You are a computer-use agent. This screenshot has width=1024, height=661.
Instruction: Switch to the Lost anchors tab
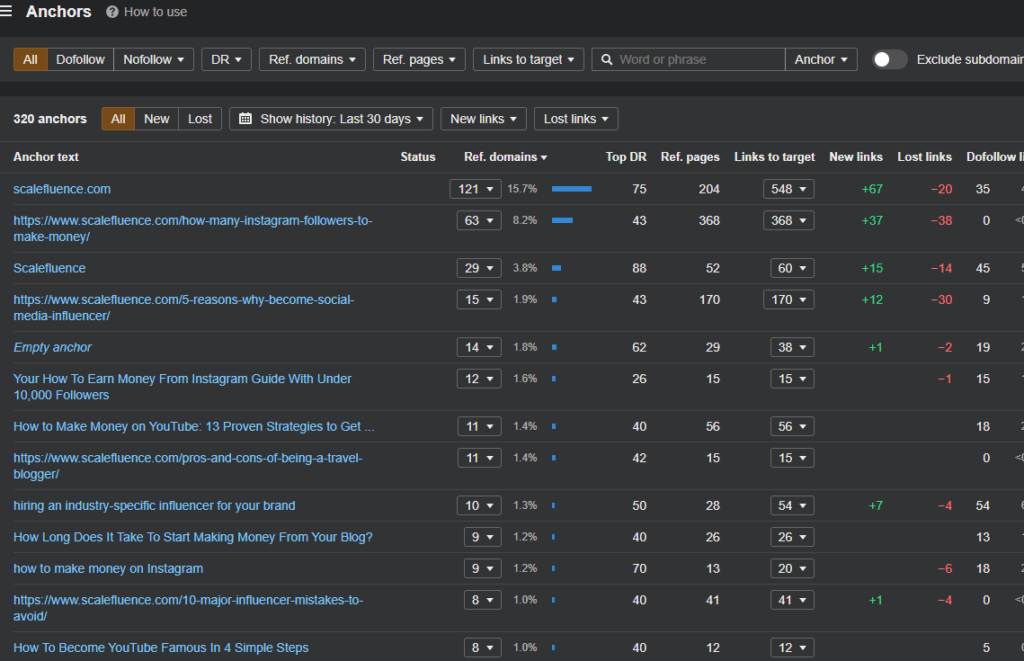click(x=200, y=119)
